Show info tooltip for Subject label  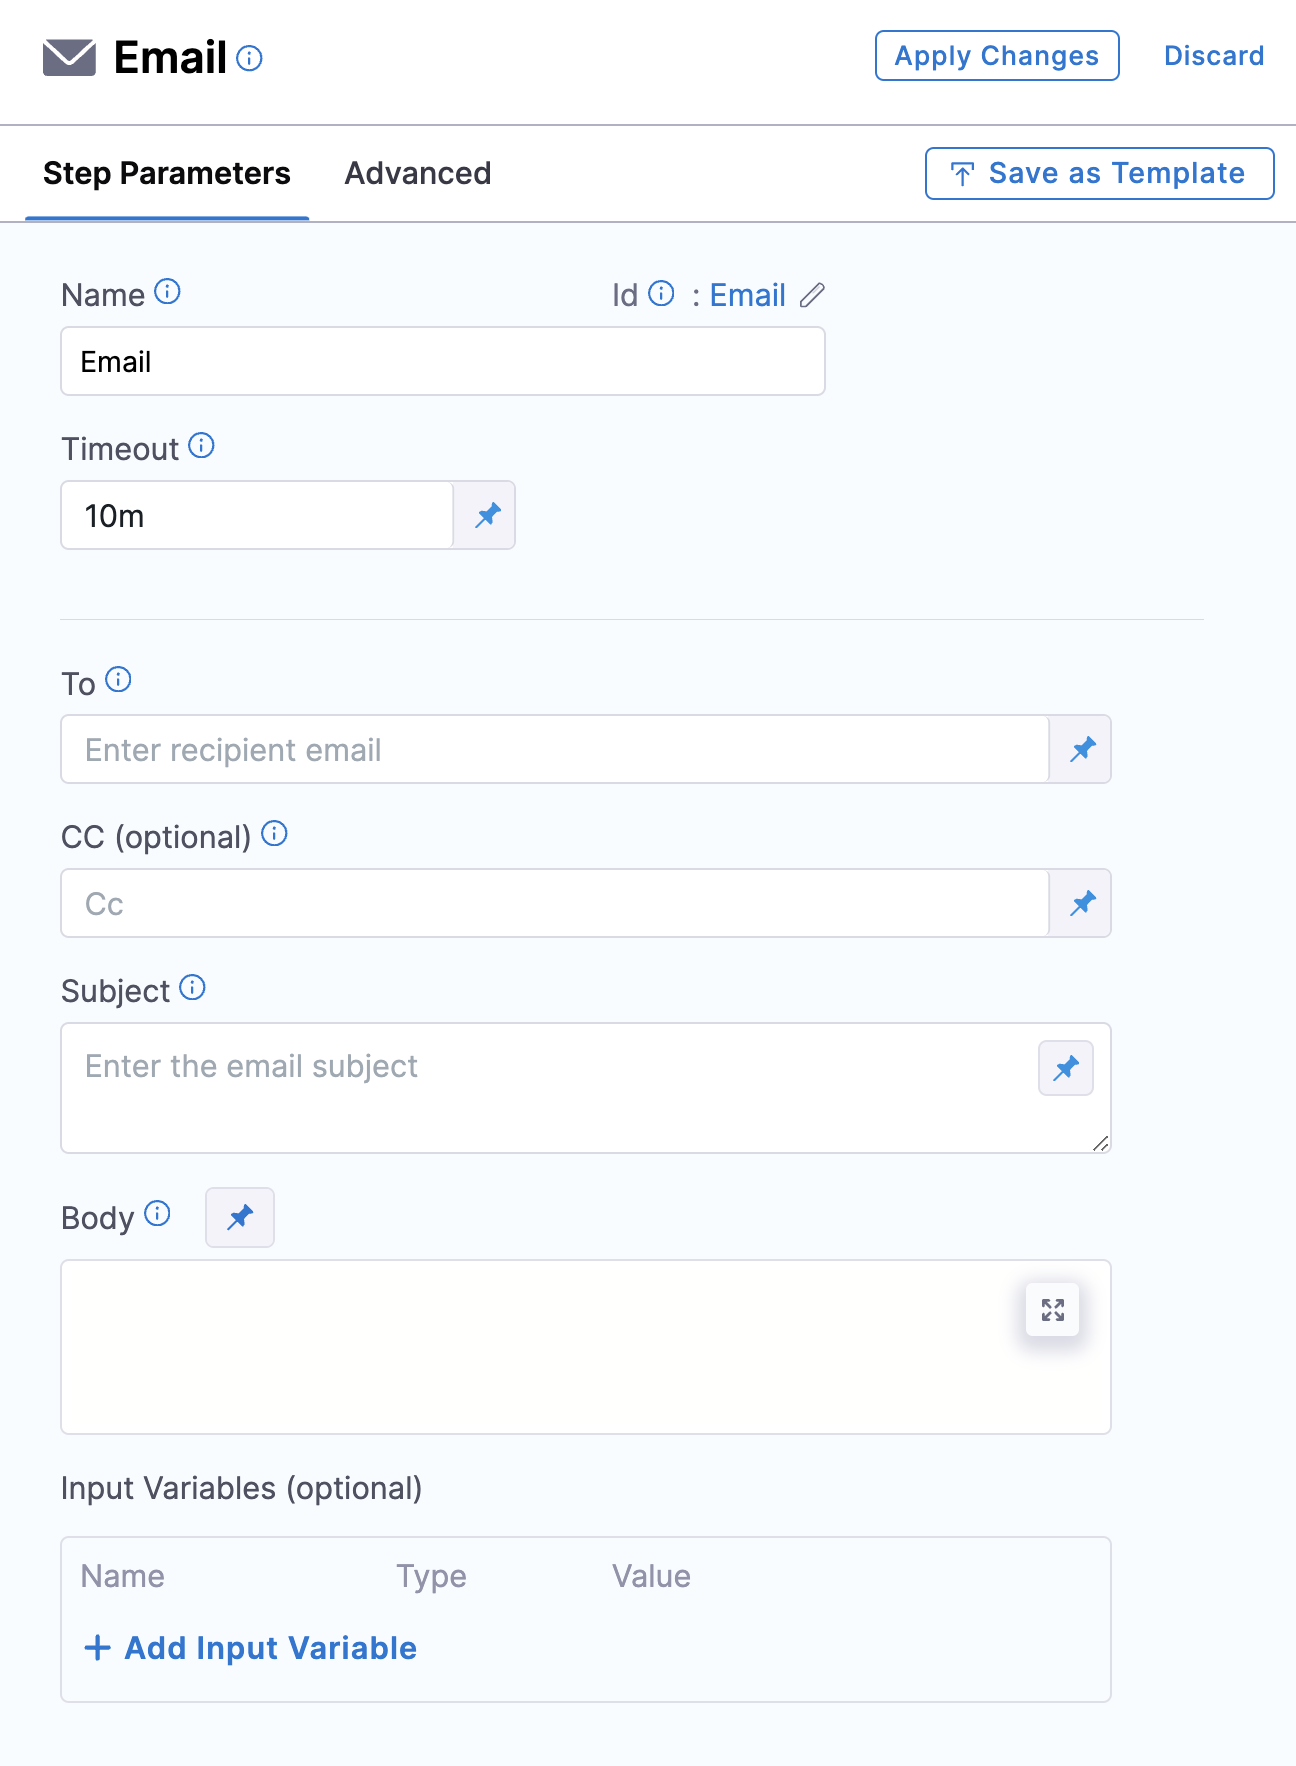192,988
